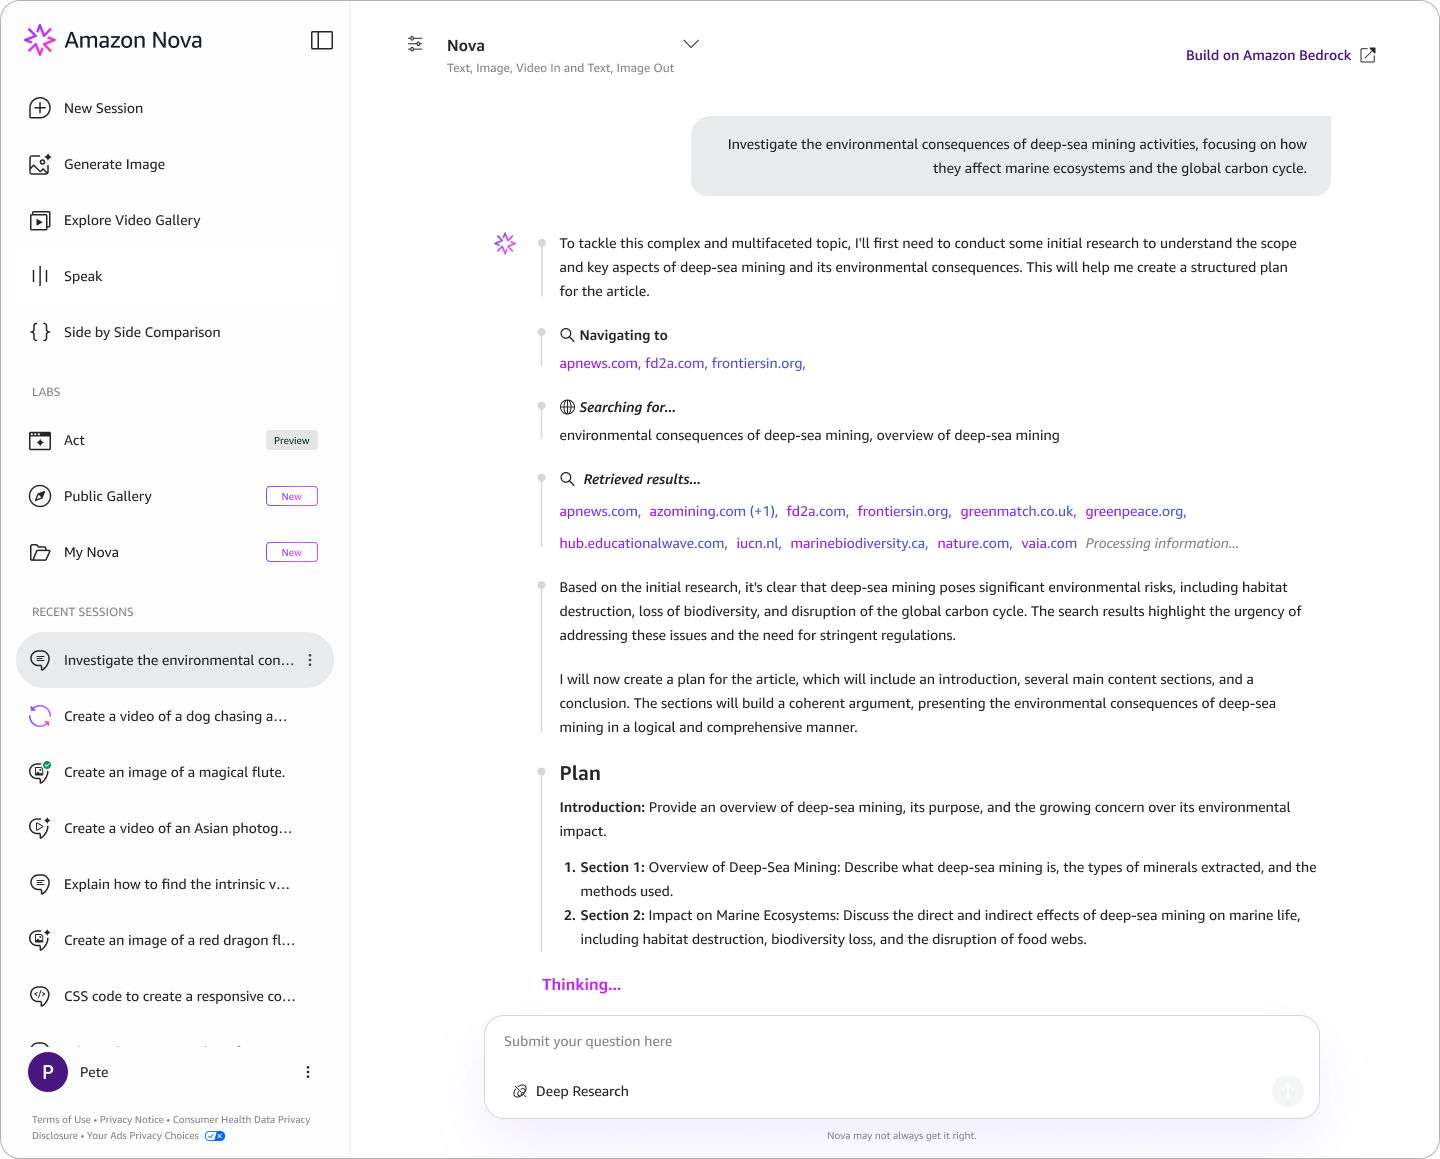1440x1159 pixels.
Task: Open the My Nova section
Action: (x=175, y=552)
